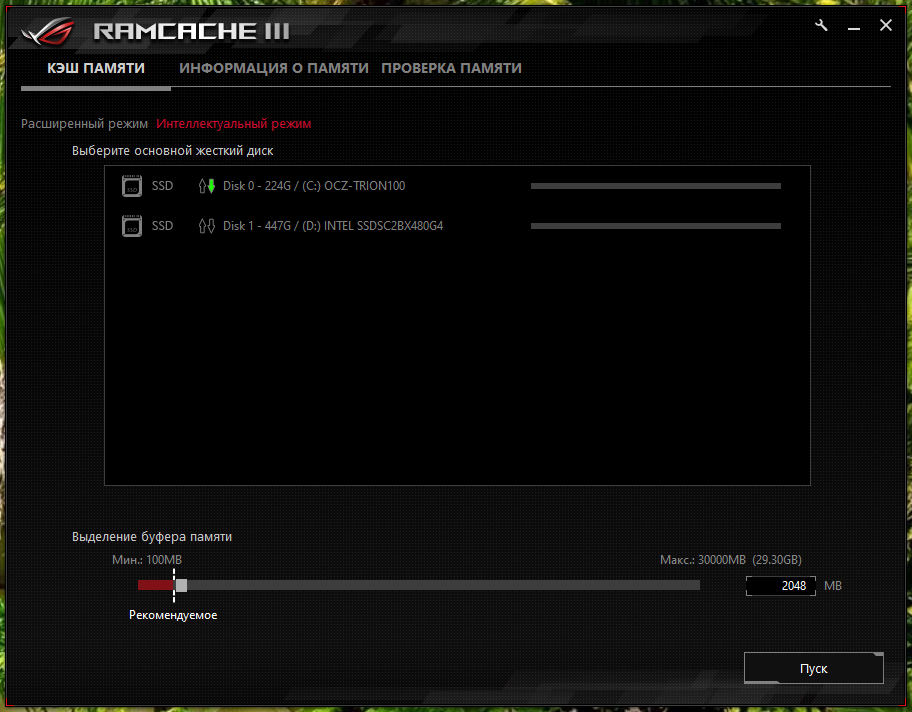Viewport: 912px width, 712px height.
Task: Close the RAMCache III window
Action: [x=886, y=25]
